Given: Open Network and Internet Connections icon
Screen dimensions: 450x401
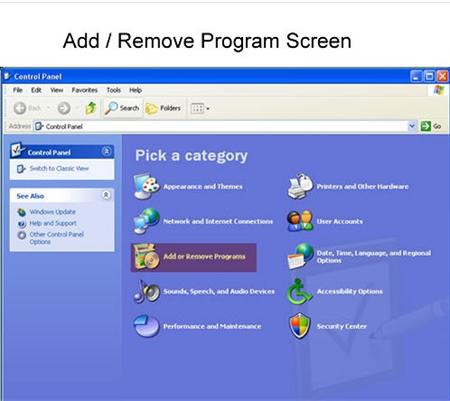Looking at the screenshot, I should tap(147, 221).
